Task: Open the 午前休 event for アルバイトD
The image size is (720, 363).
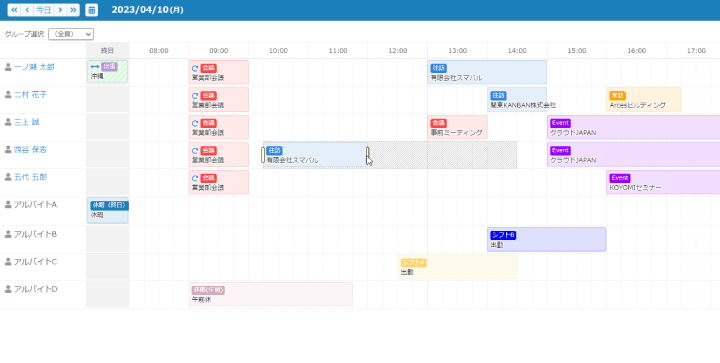Action: [x=271, y=294]
